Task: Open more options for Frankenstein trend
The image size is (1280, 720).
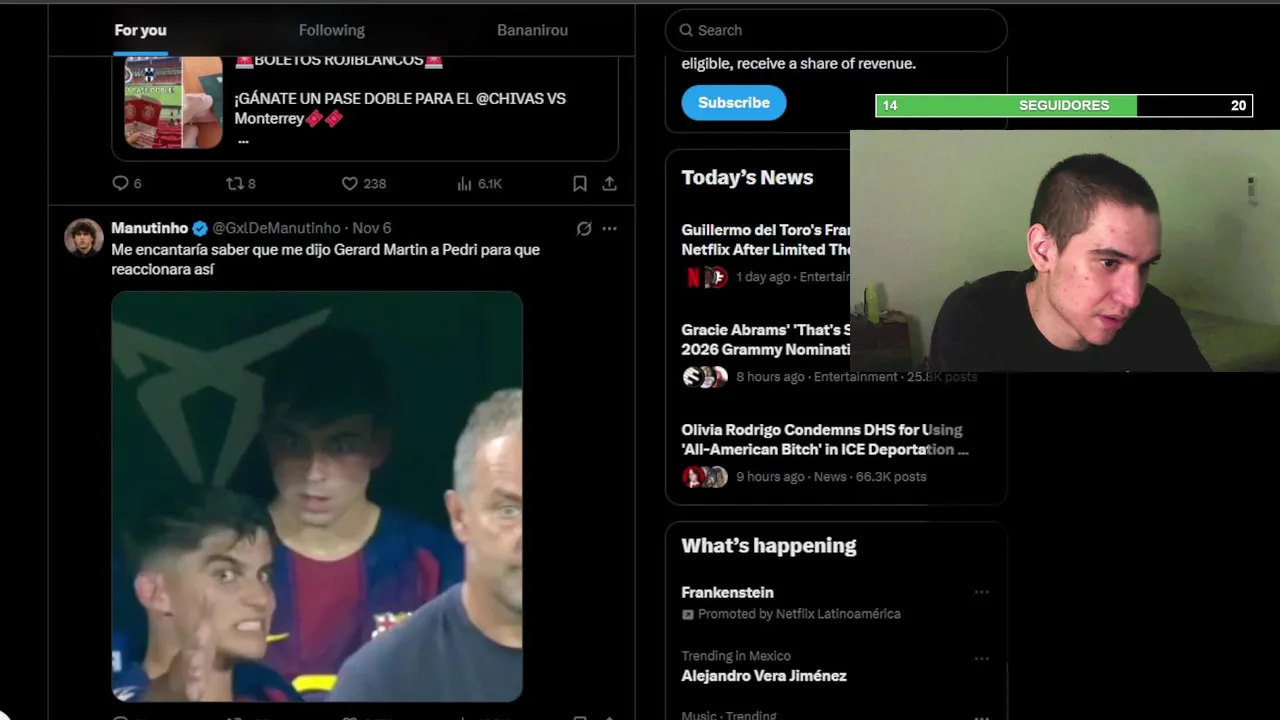Action: (x=982, y=592)
